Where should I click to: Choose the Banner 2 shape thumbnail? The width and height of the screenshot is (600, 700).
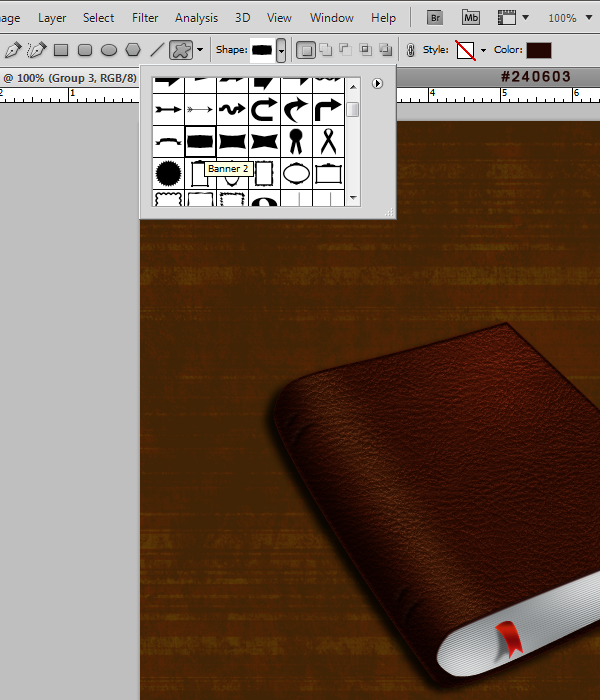click(x=200, y=142)
